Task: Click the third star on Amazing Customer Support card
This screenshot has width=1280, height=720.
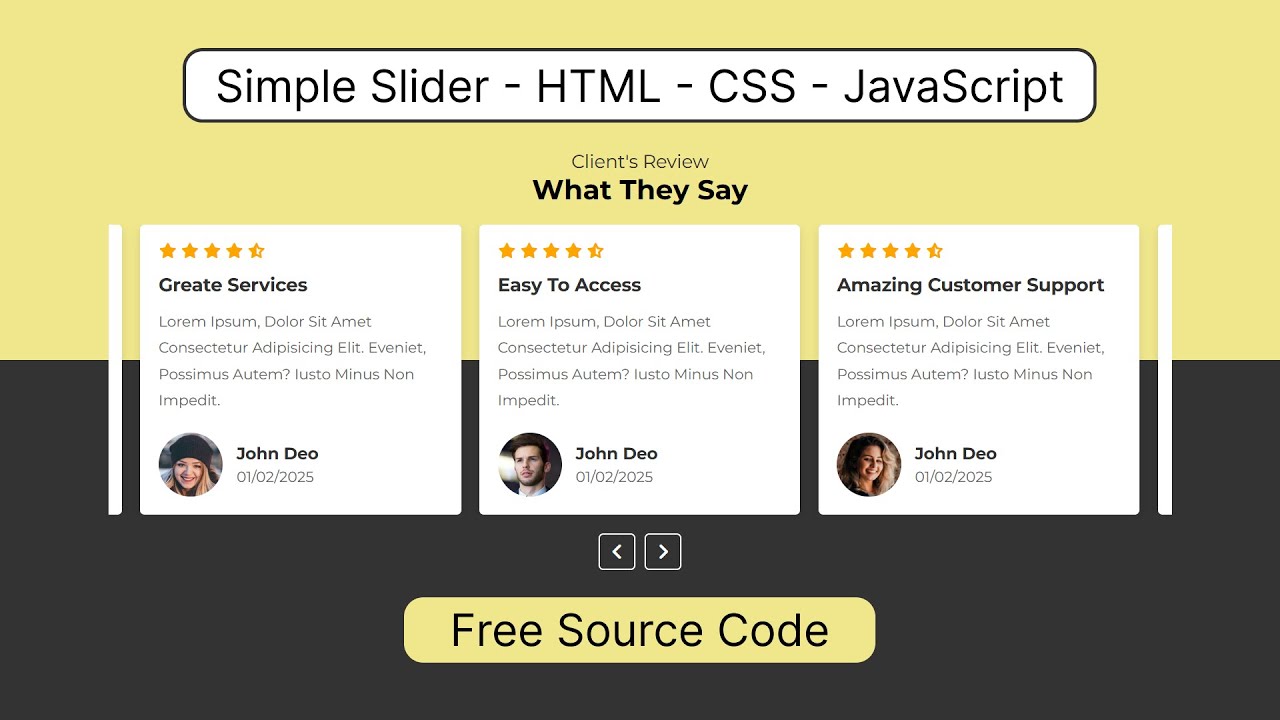Action: (891, 250)
